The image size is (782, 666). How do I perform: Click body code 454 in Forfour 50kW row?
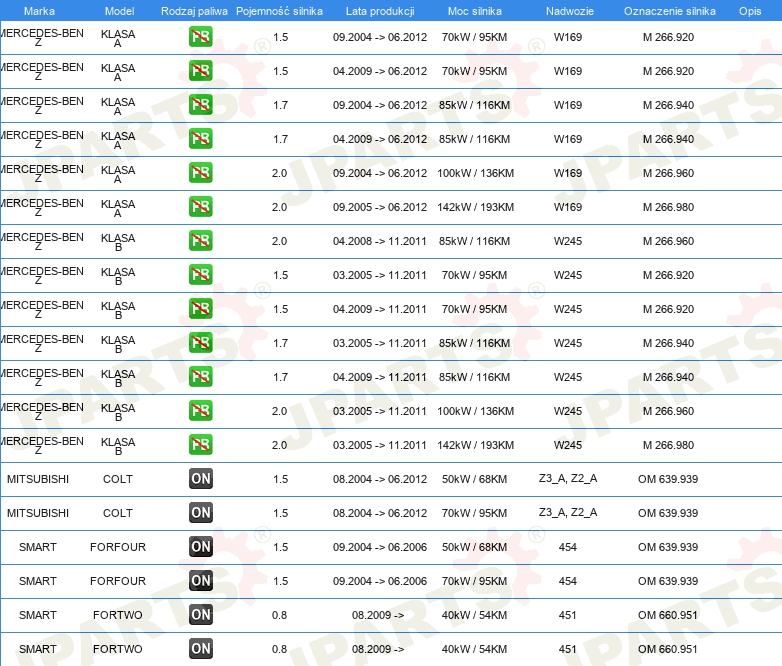click(x=568, y=547)
